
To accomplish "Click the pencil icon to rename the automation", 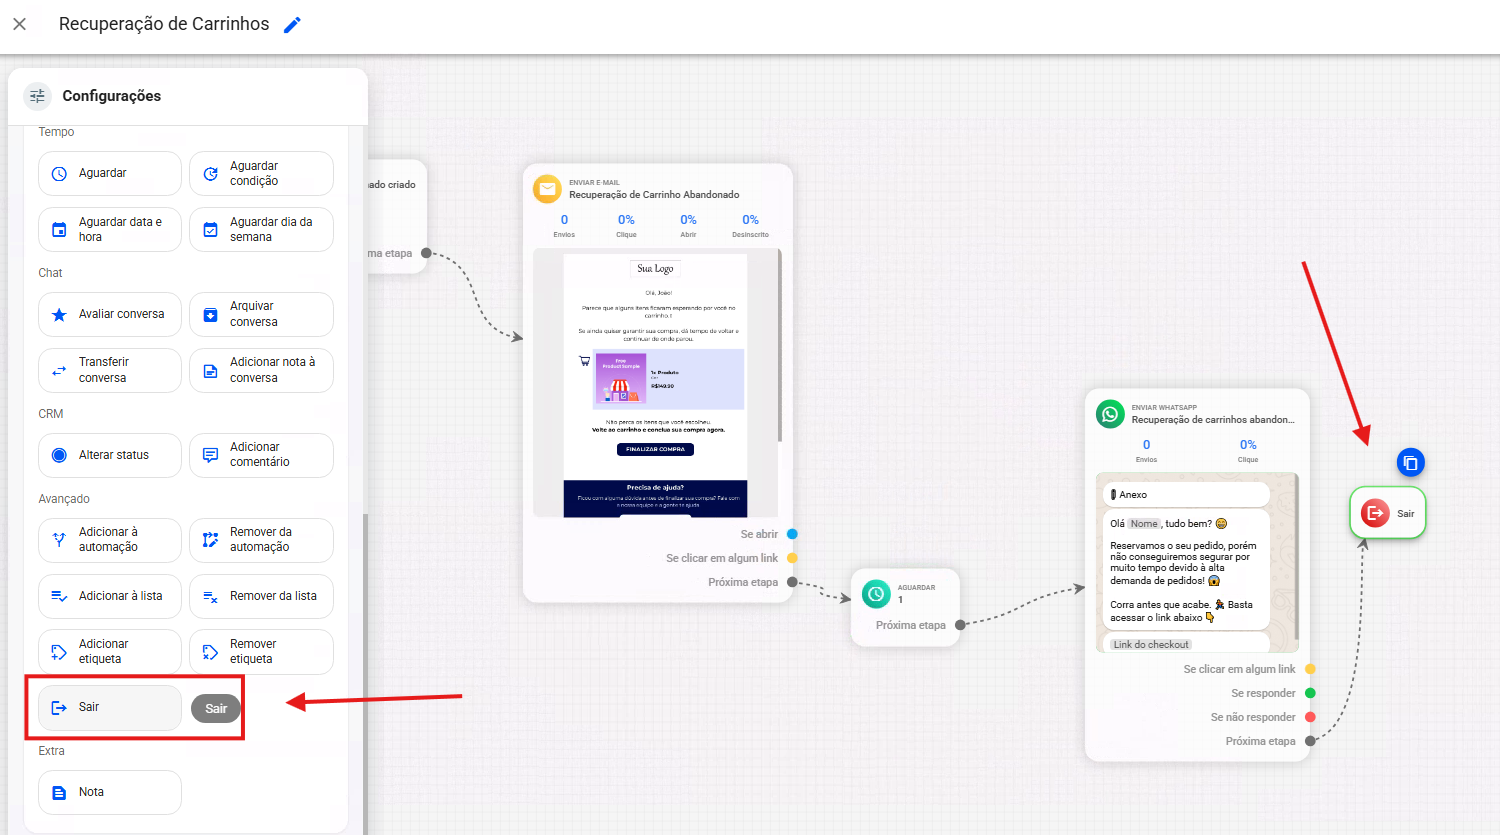I will (292, 25).
